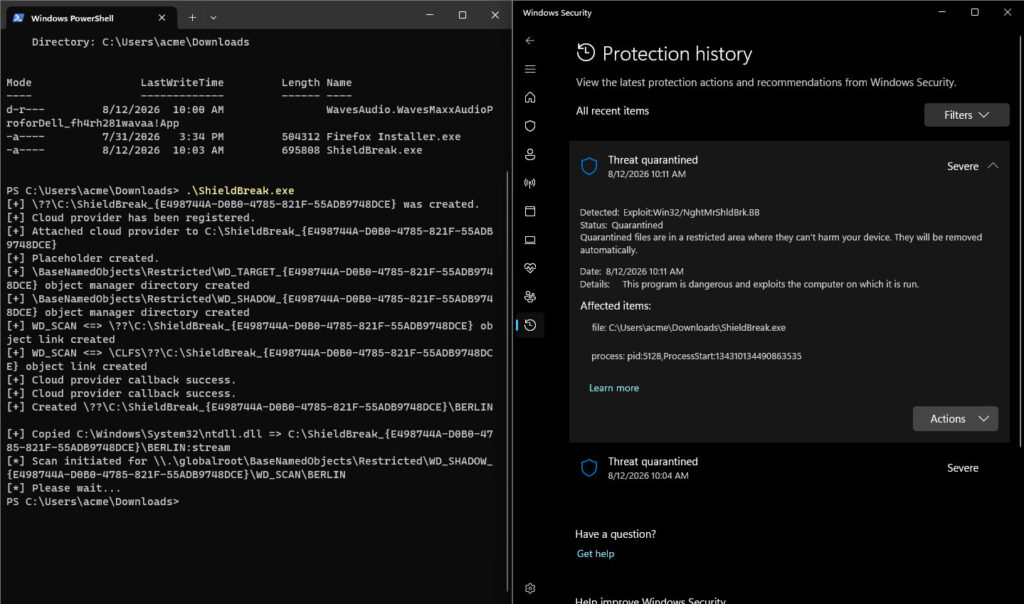
Task: Click ShieldBreak.exe in directory listing
Action: [x=374, y=150]
